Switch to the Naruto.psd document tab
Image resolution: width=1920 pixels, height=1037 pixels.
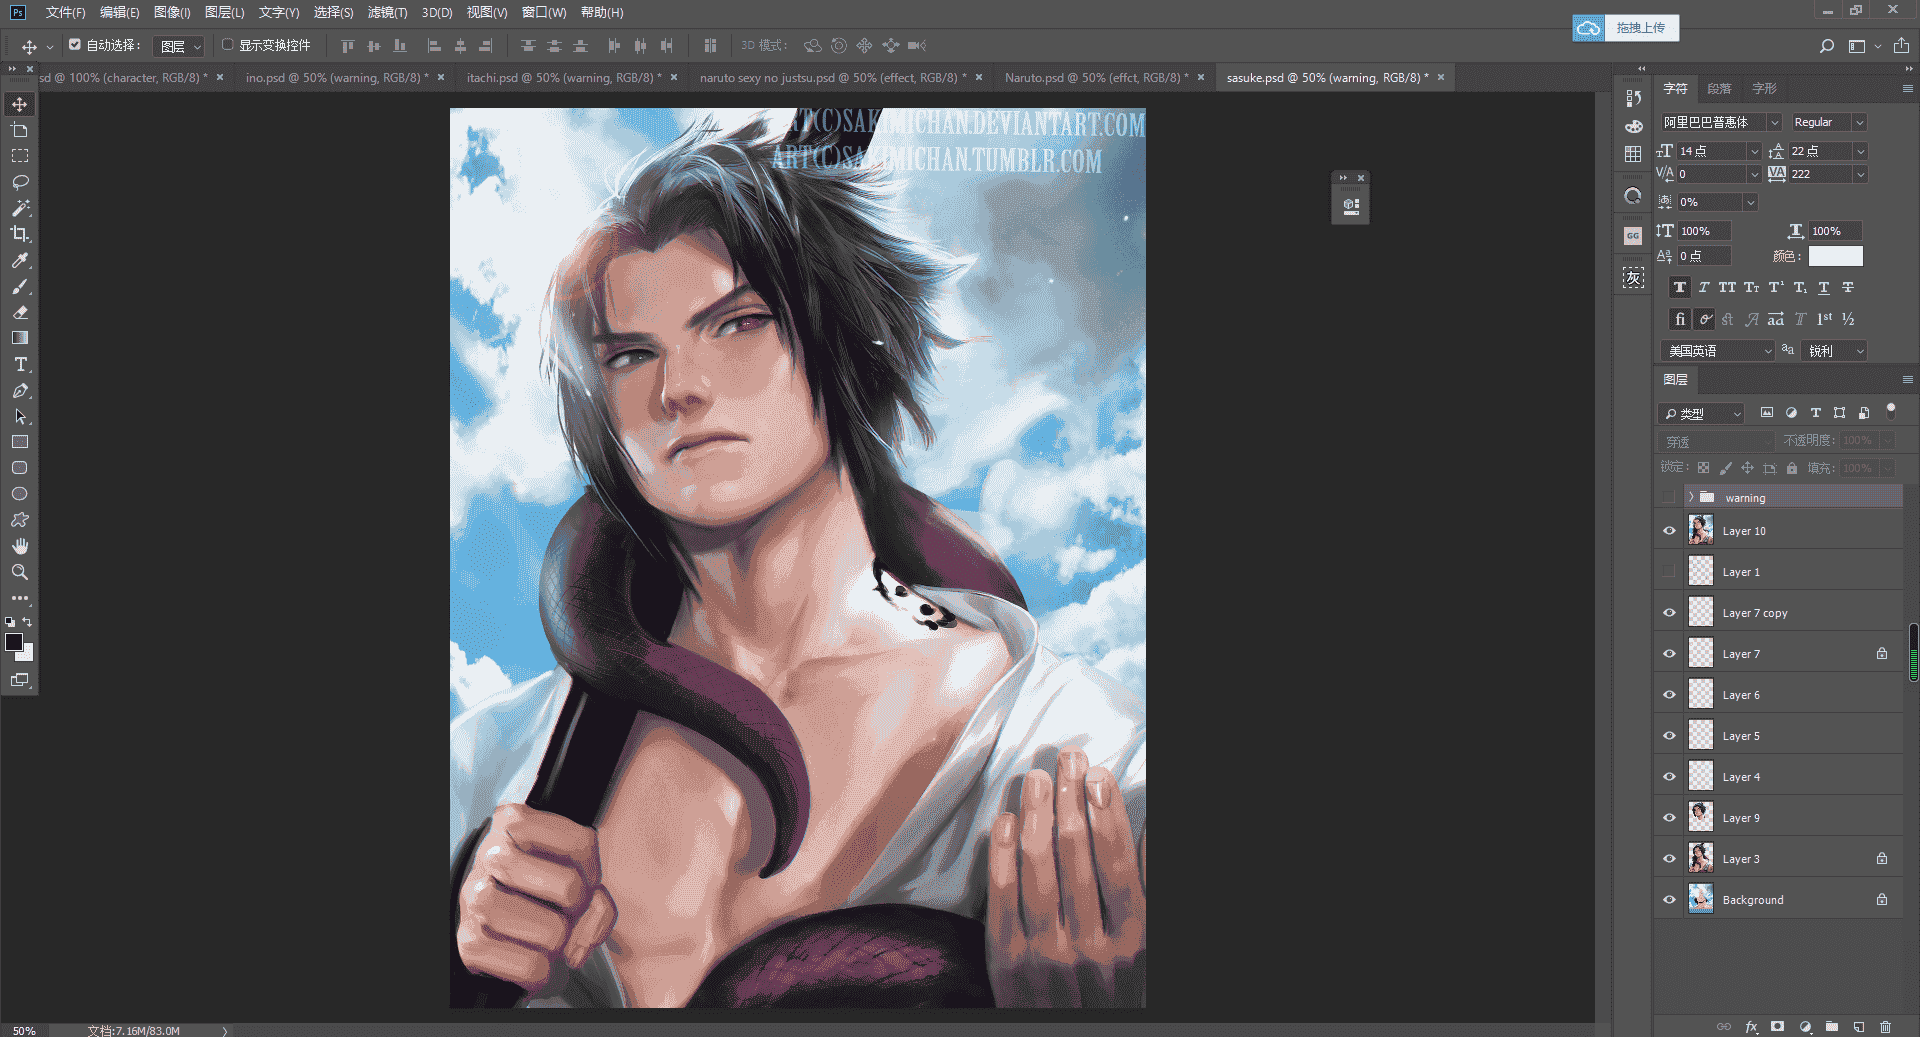tap(1096, 77)
